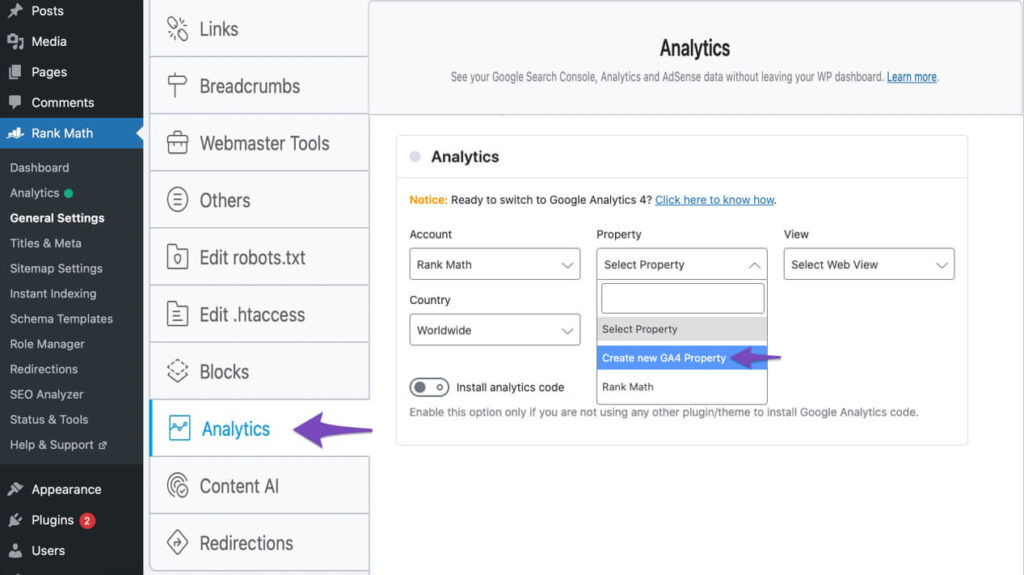1024x575 pixels.
Task: Open Schema Templates submenu item
Action: (x=61, y=319)
